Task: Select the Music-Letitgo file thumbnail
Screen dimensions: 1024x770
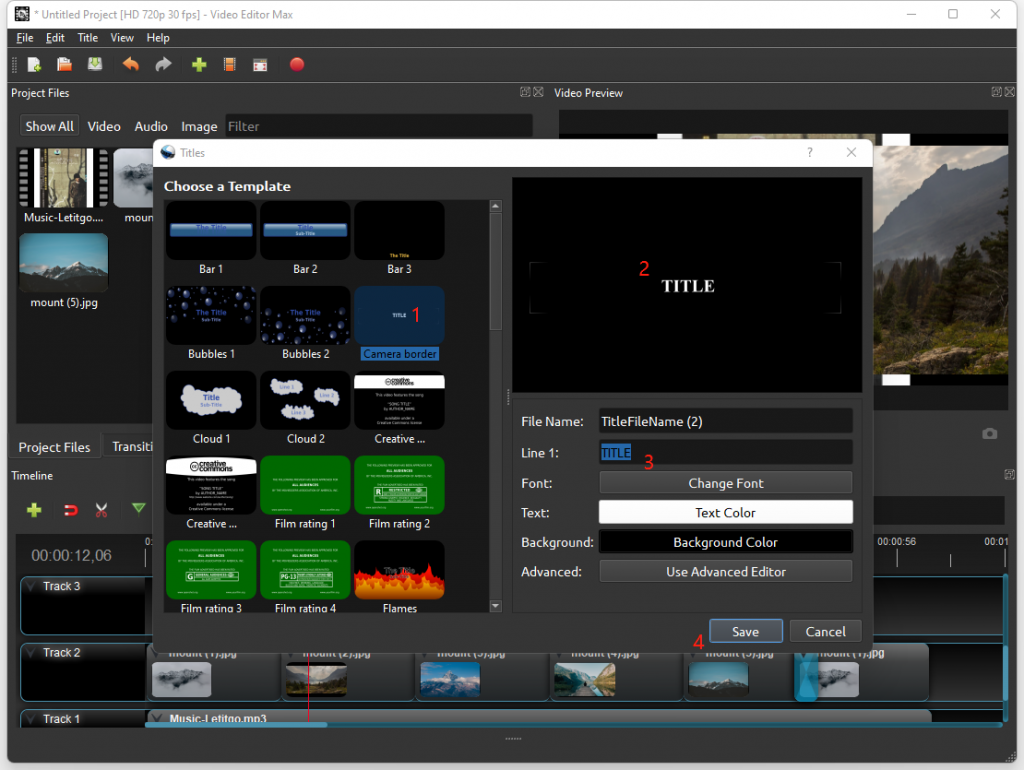Action: pos(63,186)
